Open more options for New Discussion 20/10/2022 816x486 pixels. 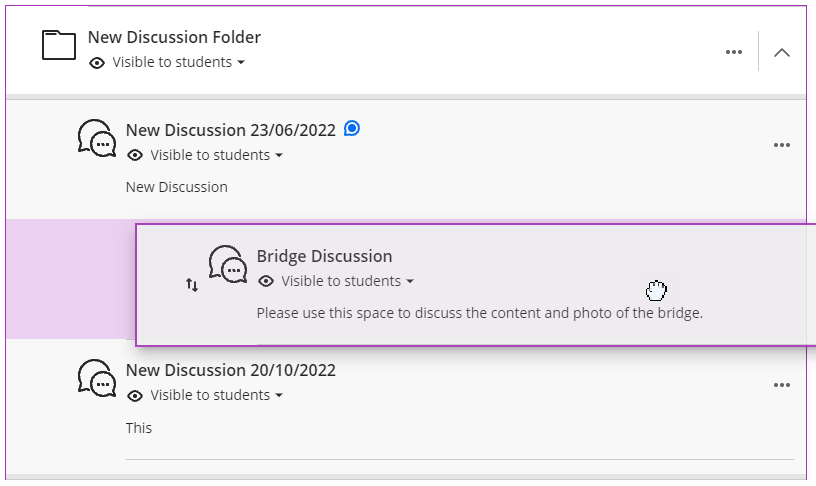coord(782,385)
